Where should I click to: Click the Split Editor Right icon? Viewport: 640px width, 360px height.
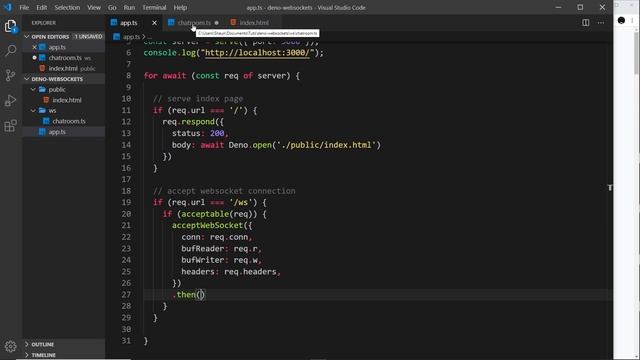[586, 23]
